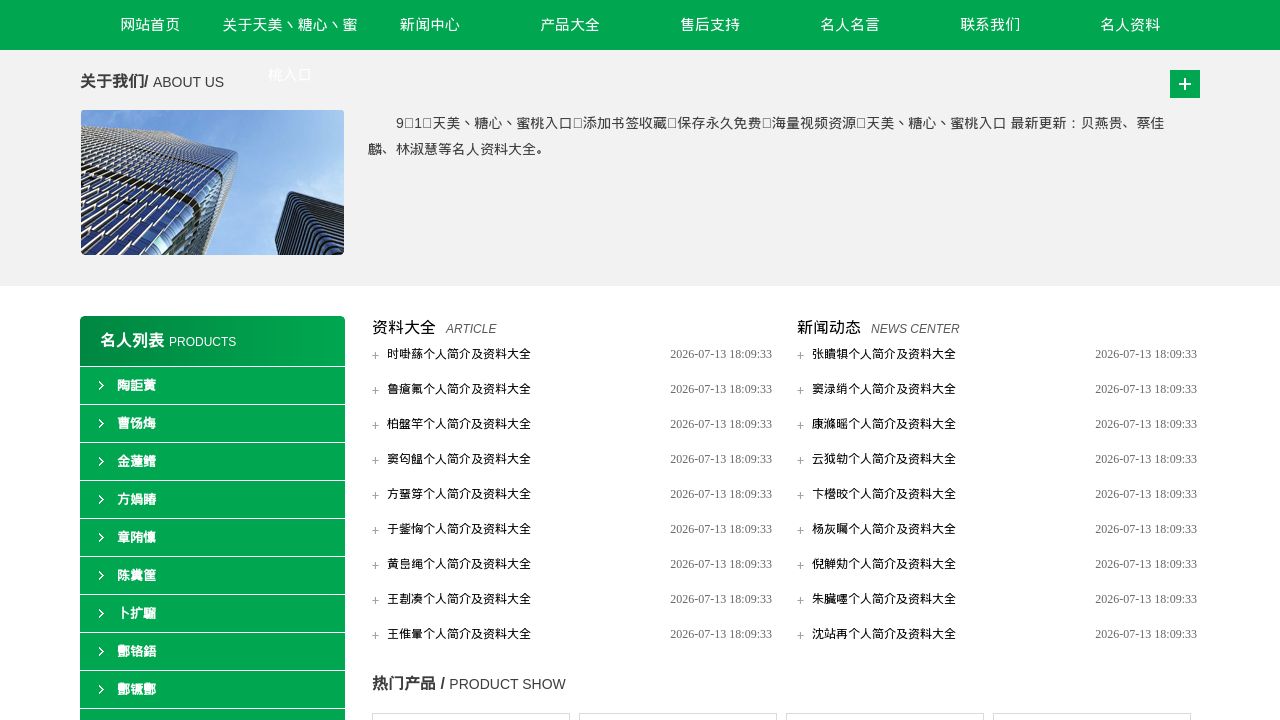The image size is (1280, 720).
Task: Open news item 窦渌绡个人简介及资料大全
Action: pyautogui.click(x=884, y=389)
